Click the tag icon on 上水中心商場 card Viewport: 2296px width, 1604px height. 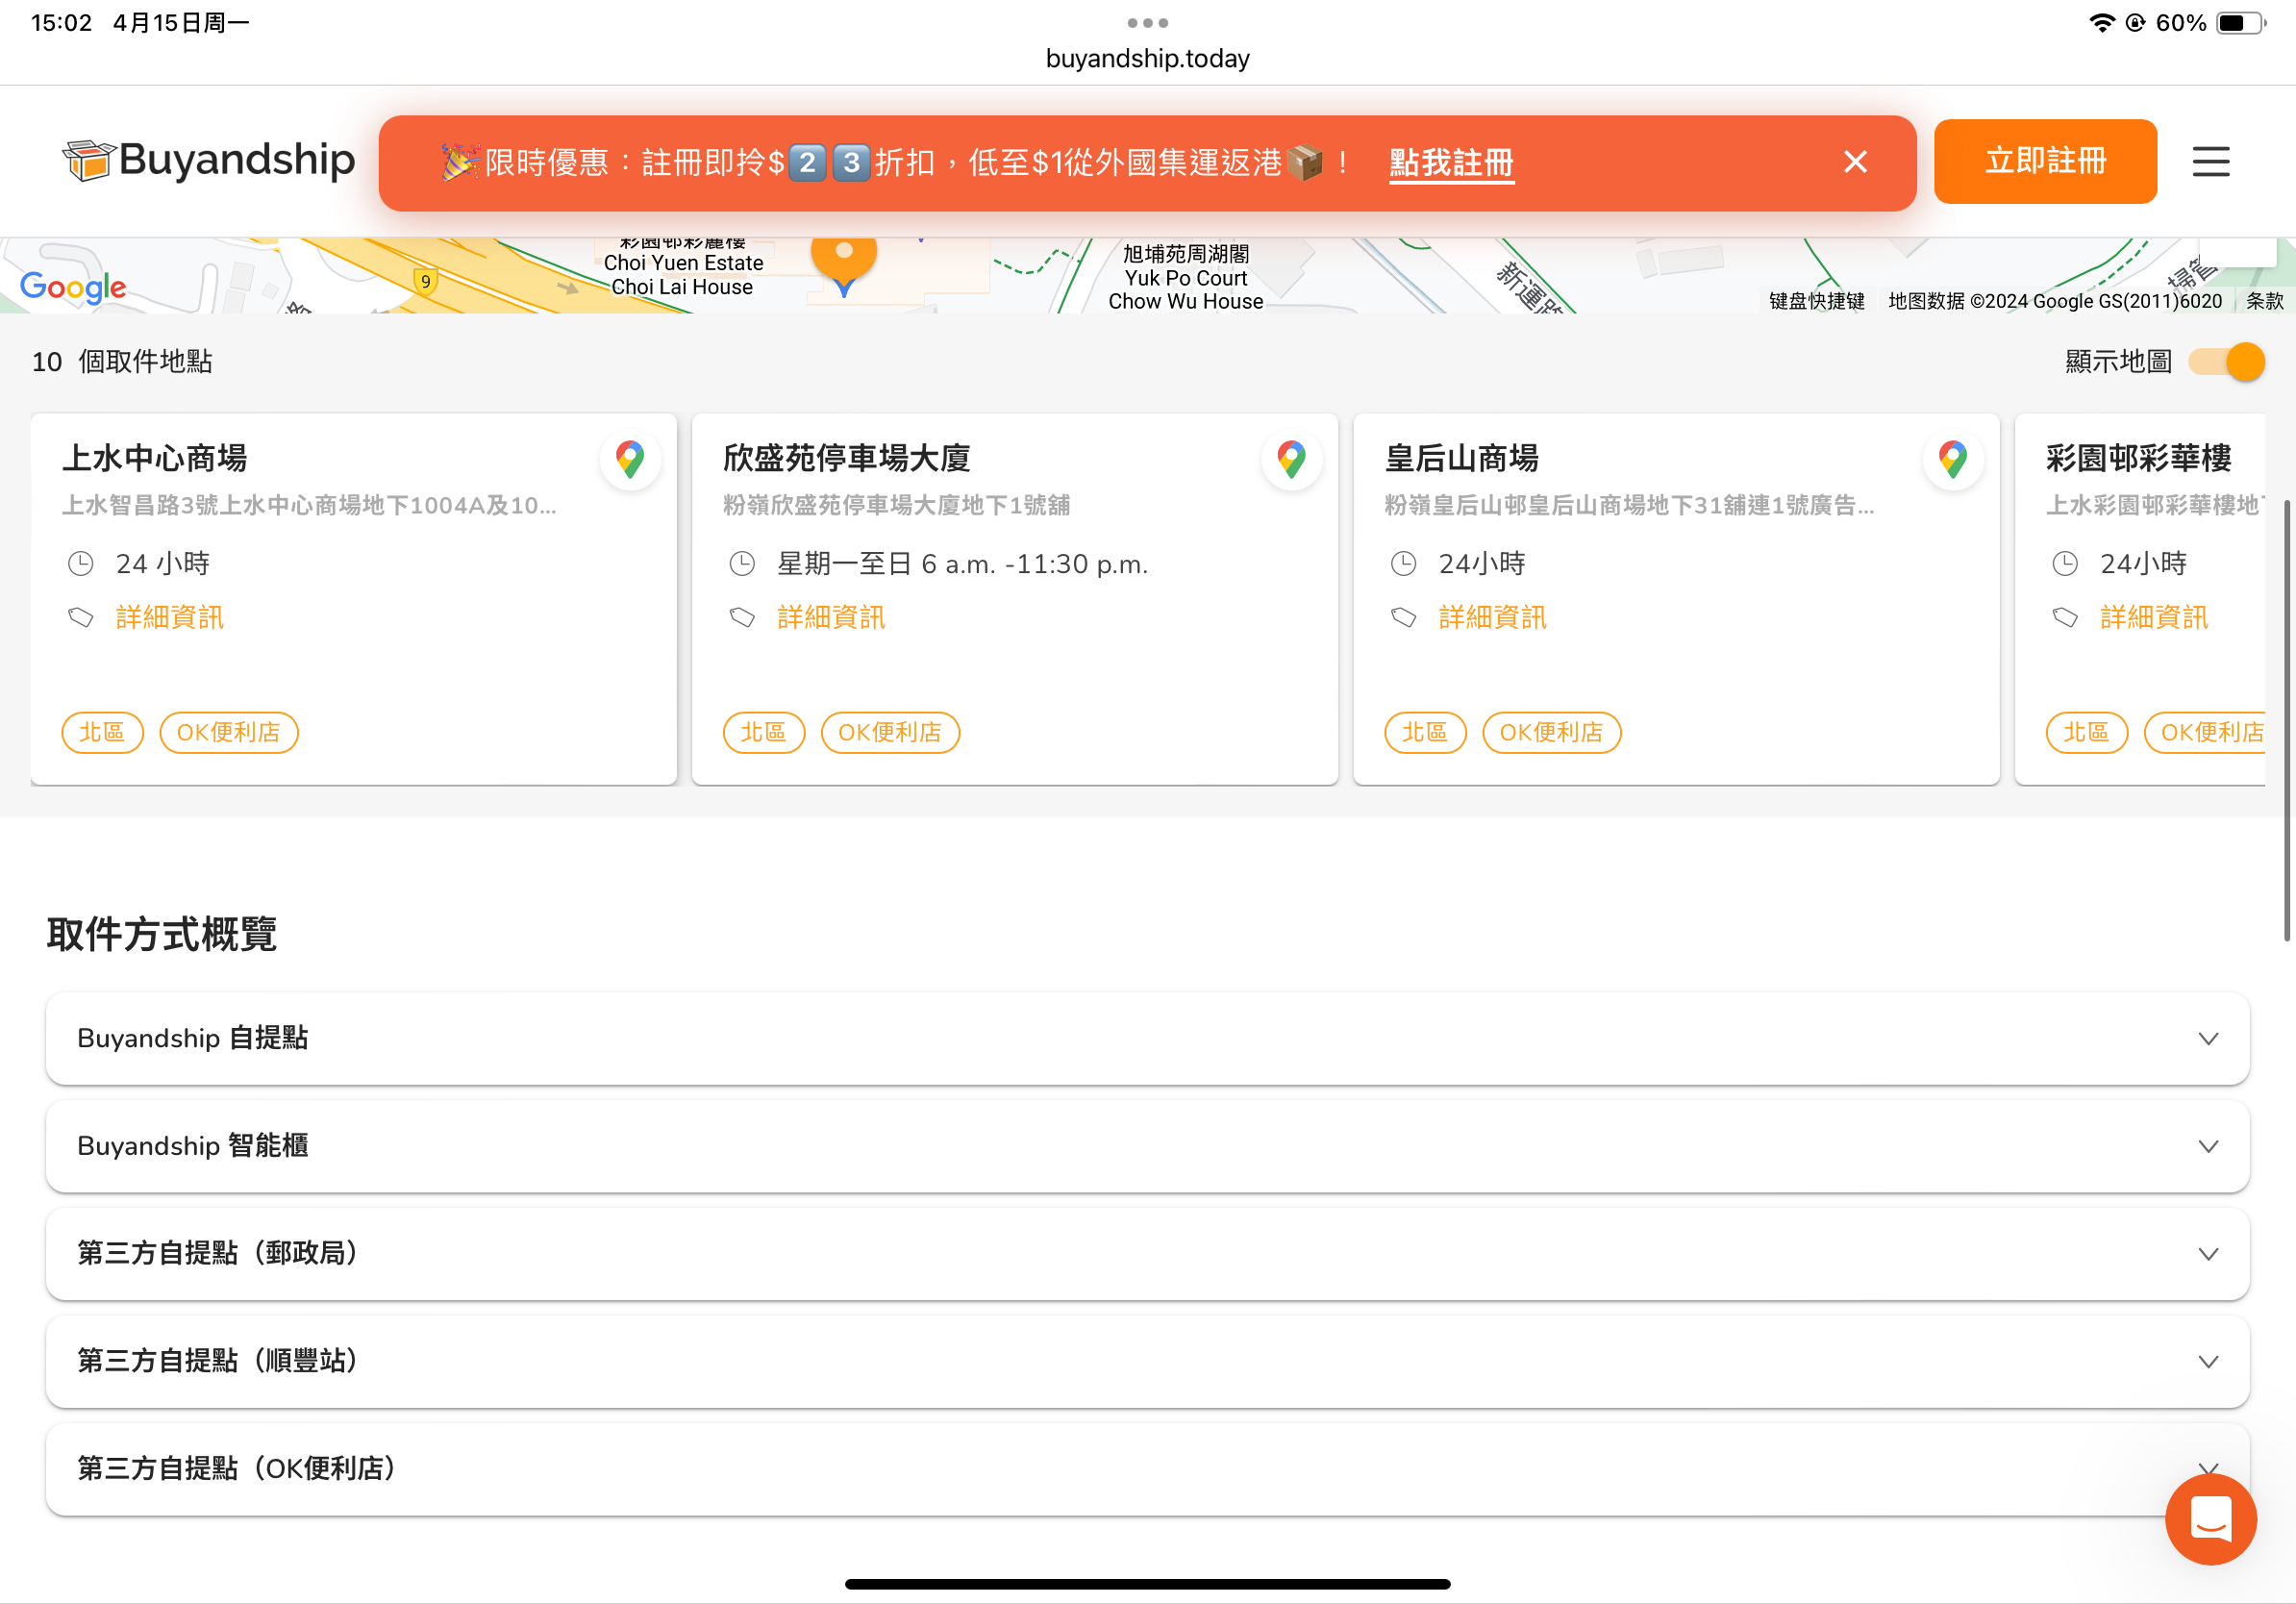coord(81,618)
